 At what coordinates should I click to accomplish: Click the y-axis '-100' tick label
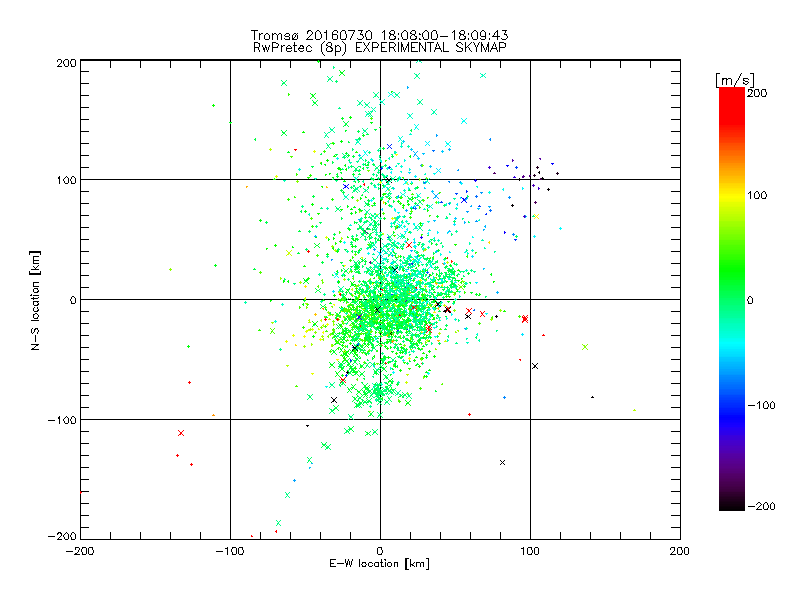click(63, 420)
